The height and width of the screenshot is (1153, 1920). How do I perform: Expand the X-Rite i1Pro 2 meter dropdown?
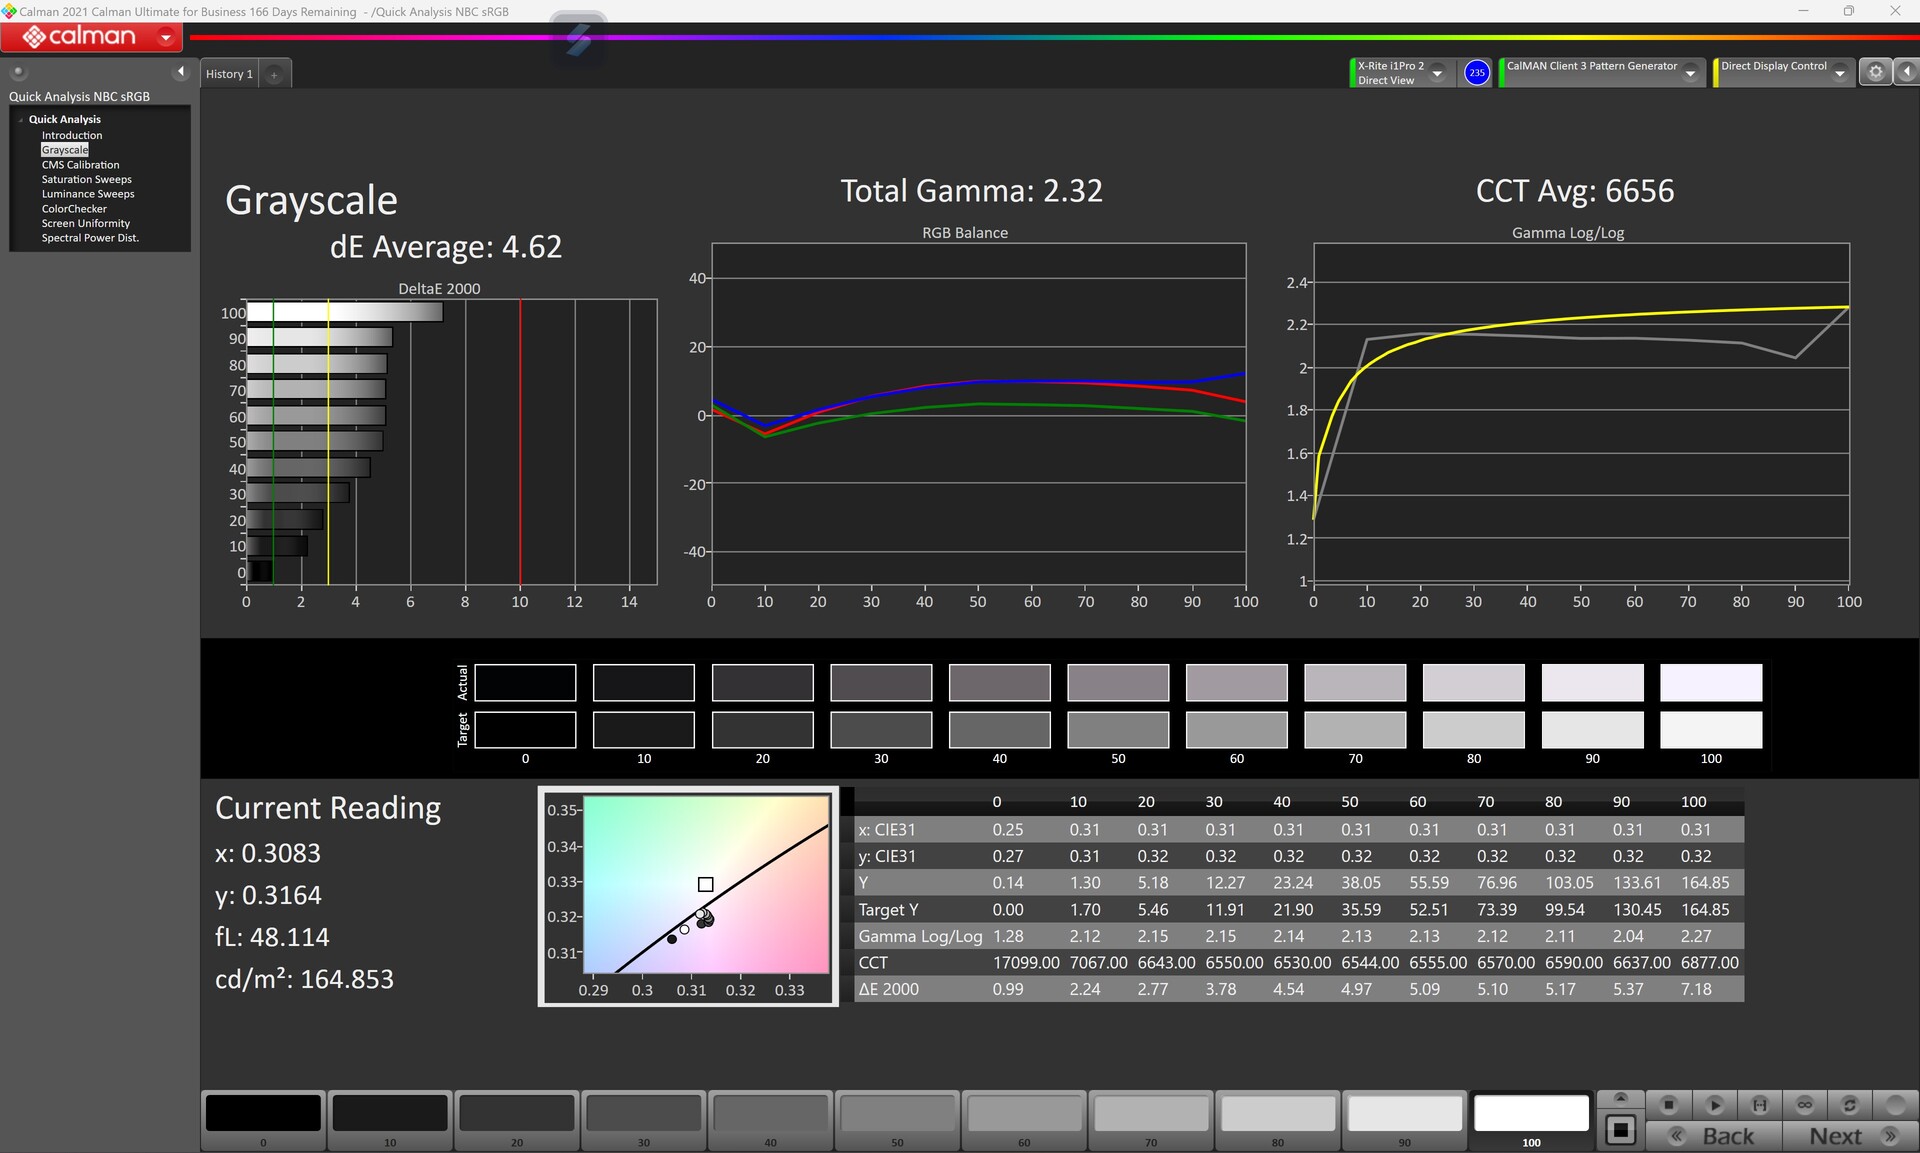click(x=1437, y=73)
